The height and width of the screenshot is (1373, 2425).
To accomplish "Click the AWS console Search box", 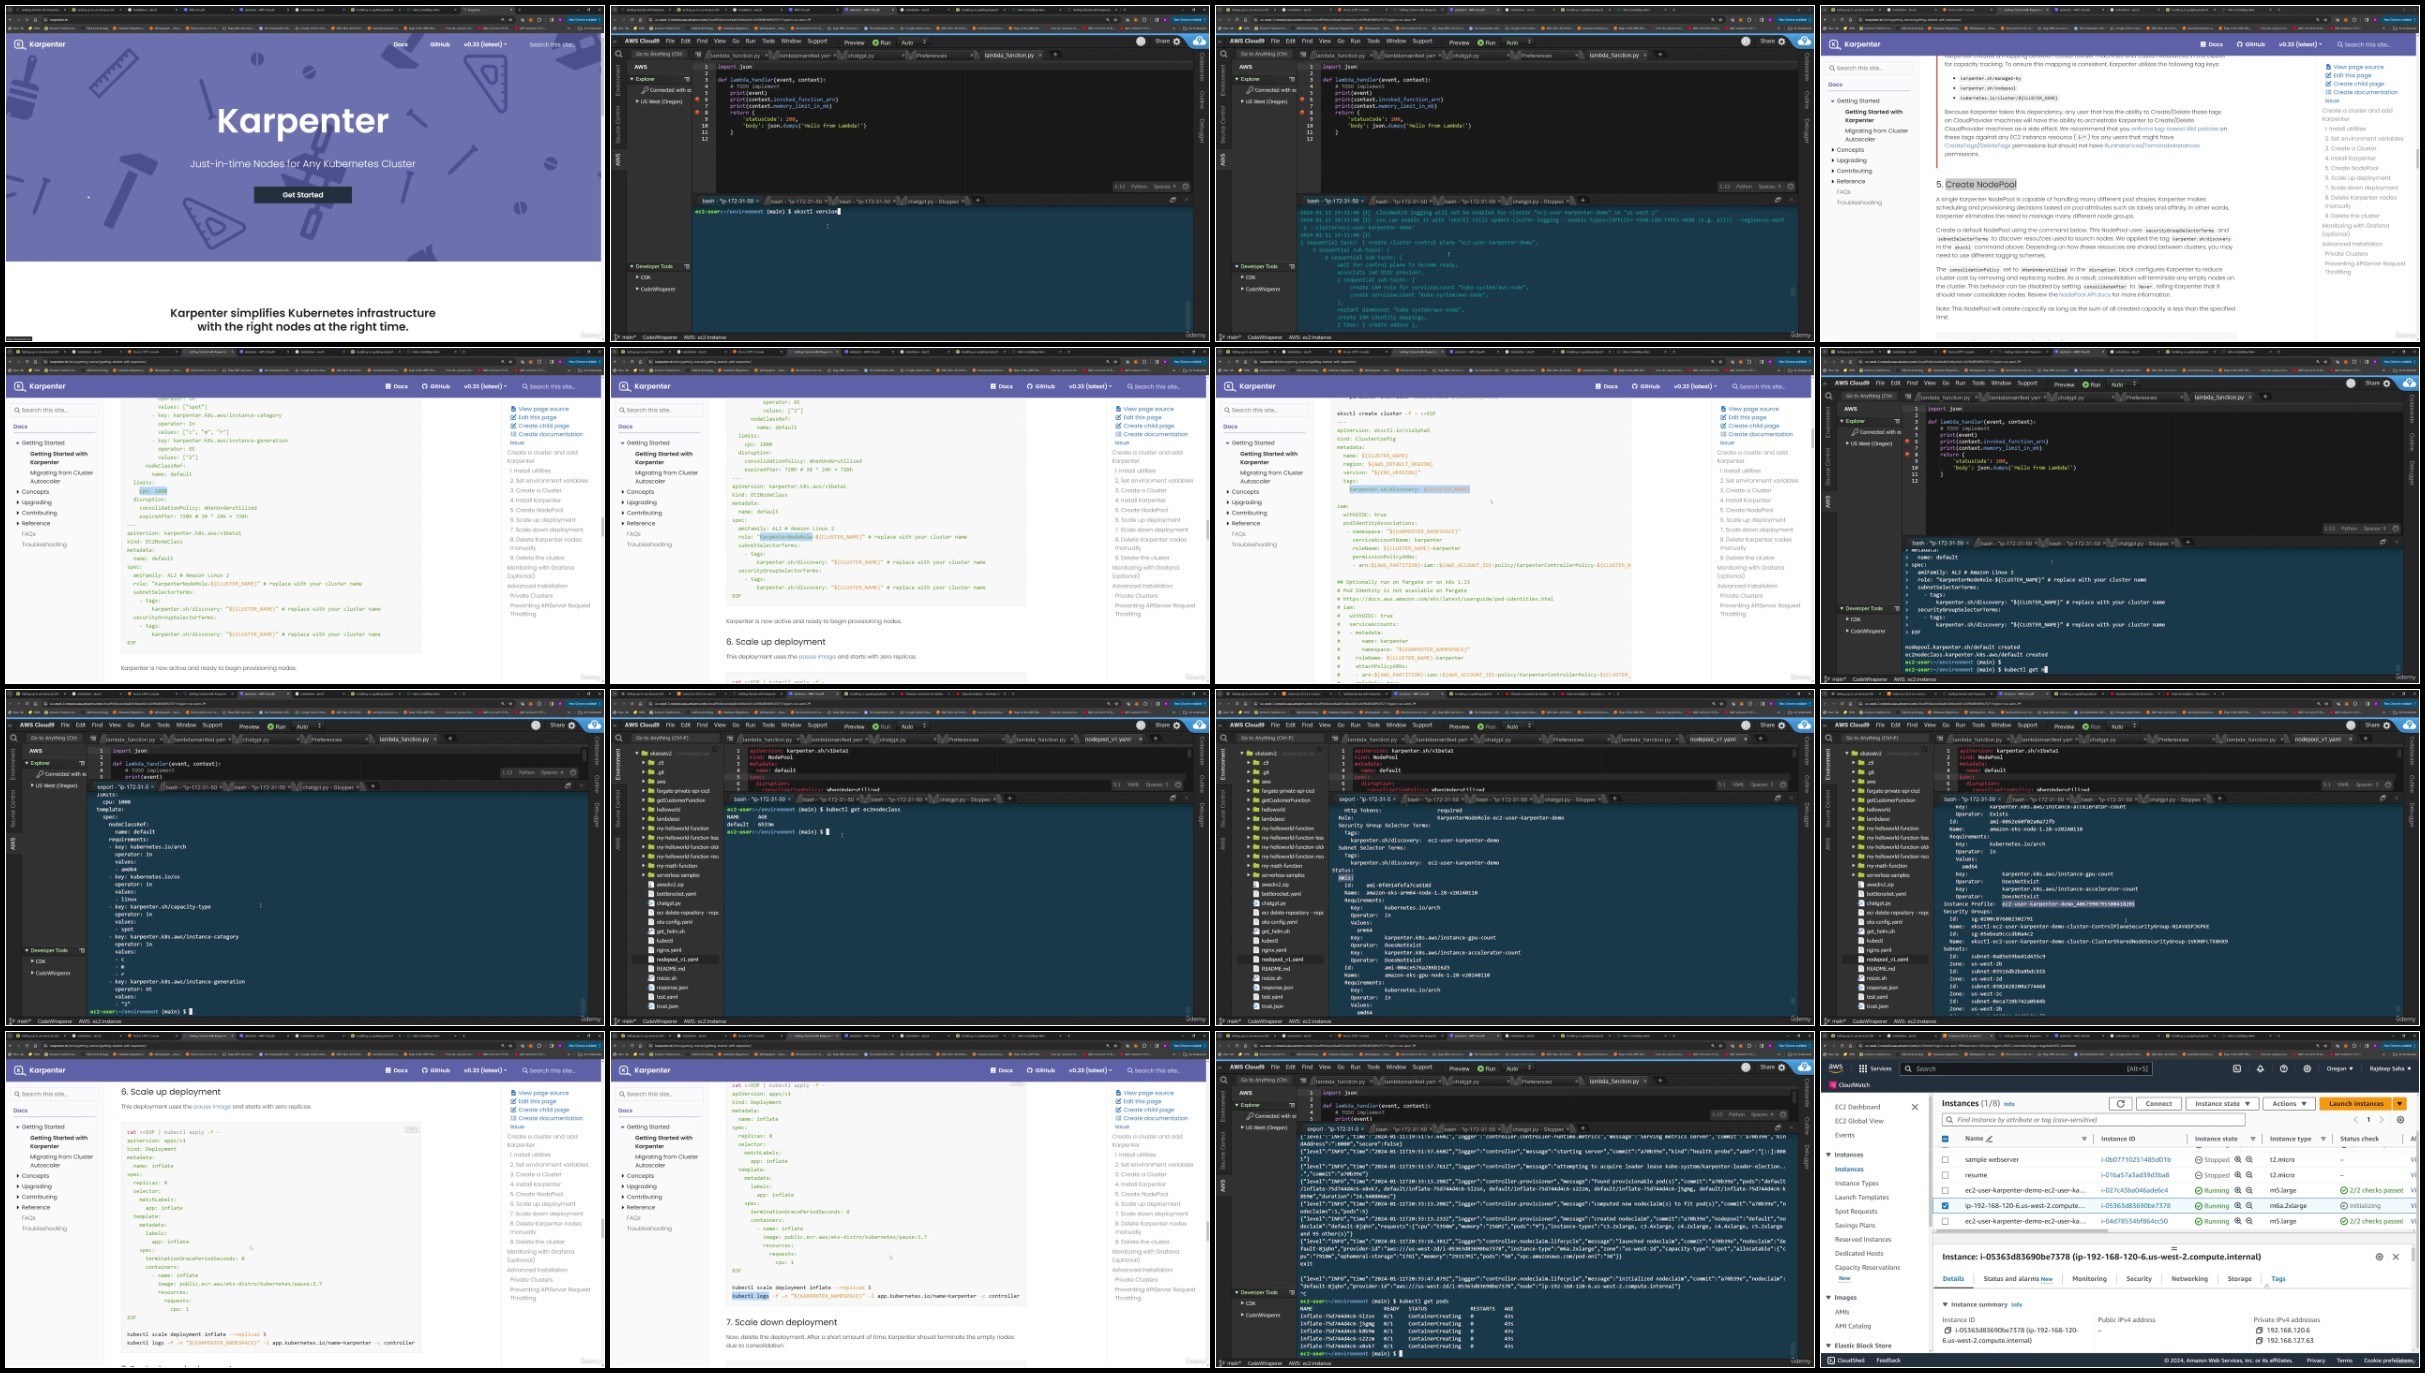I will (2026, 1068).
